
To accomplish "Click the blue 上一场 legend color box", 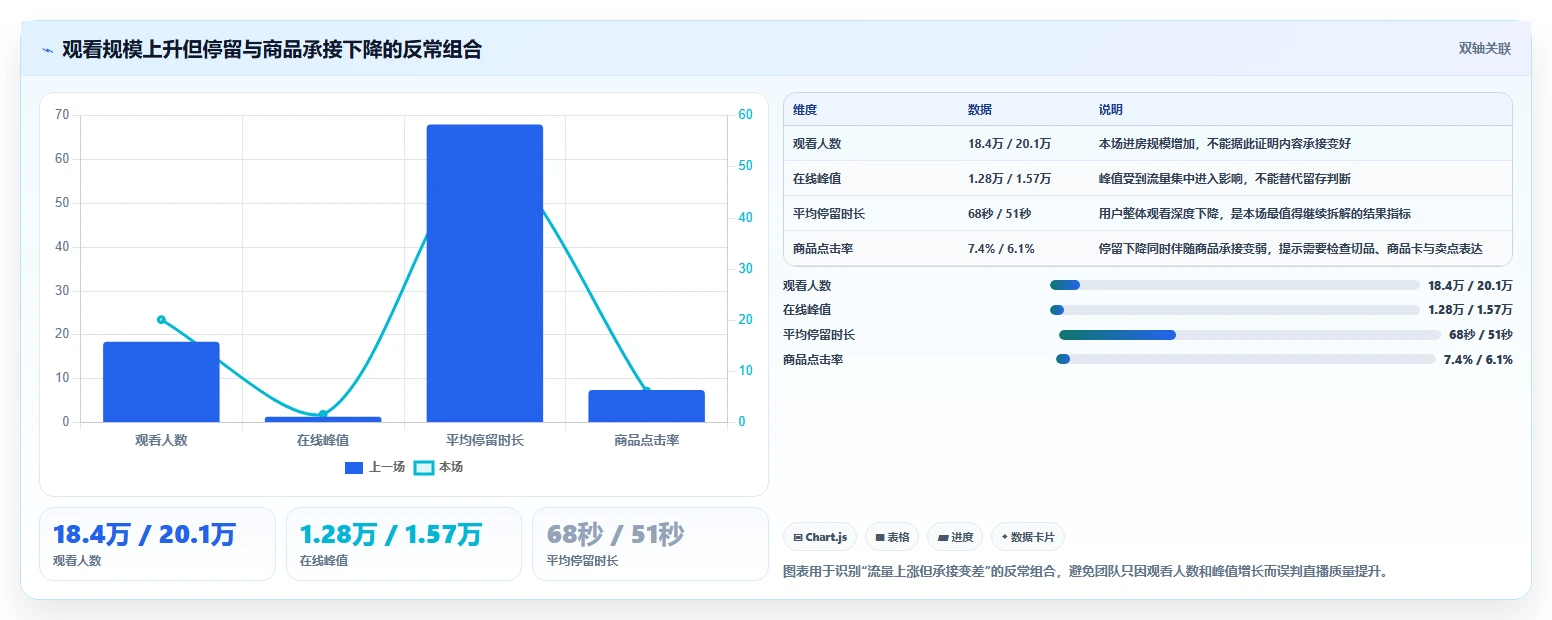I will coord(354,467).
